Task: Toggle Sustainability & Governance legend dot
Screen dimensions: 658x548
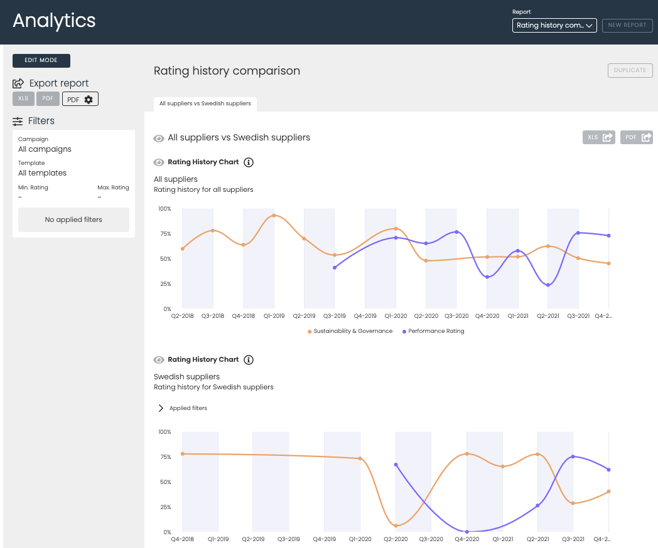Action: 310,332
